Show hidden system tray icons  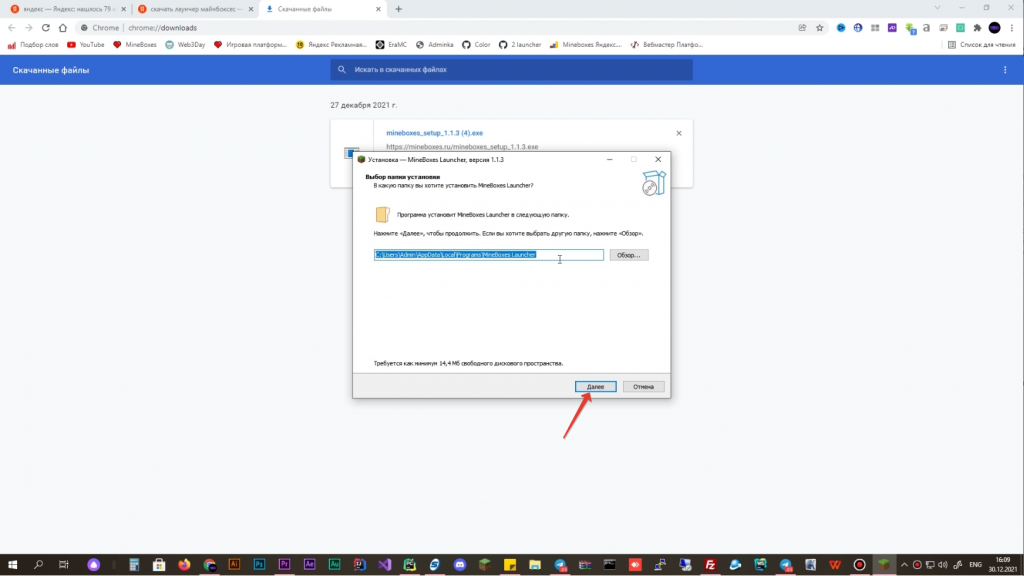pos(904,564)
